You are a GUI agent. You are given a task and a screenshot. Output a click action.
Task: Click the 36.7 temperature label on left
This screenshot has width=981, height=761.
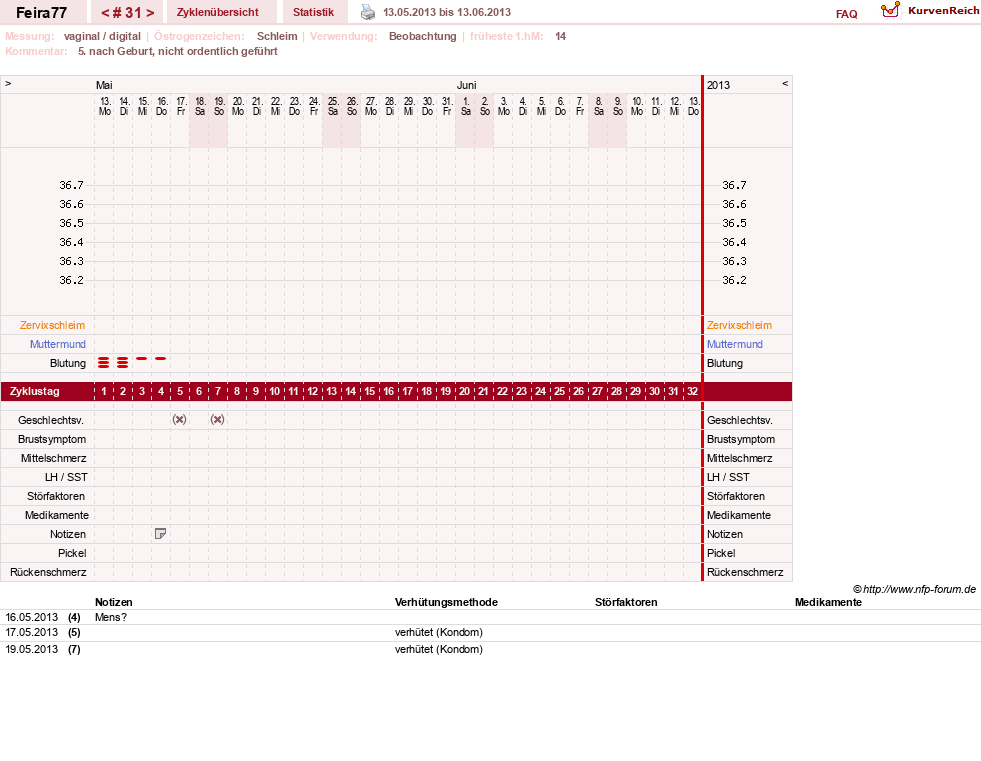[71, 185]
